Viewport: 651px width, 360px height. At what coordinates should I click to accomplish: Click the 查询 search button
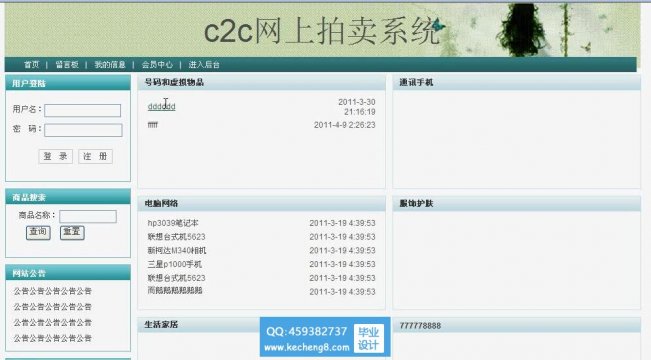click(x=38, y=232)
